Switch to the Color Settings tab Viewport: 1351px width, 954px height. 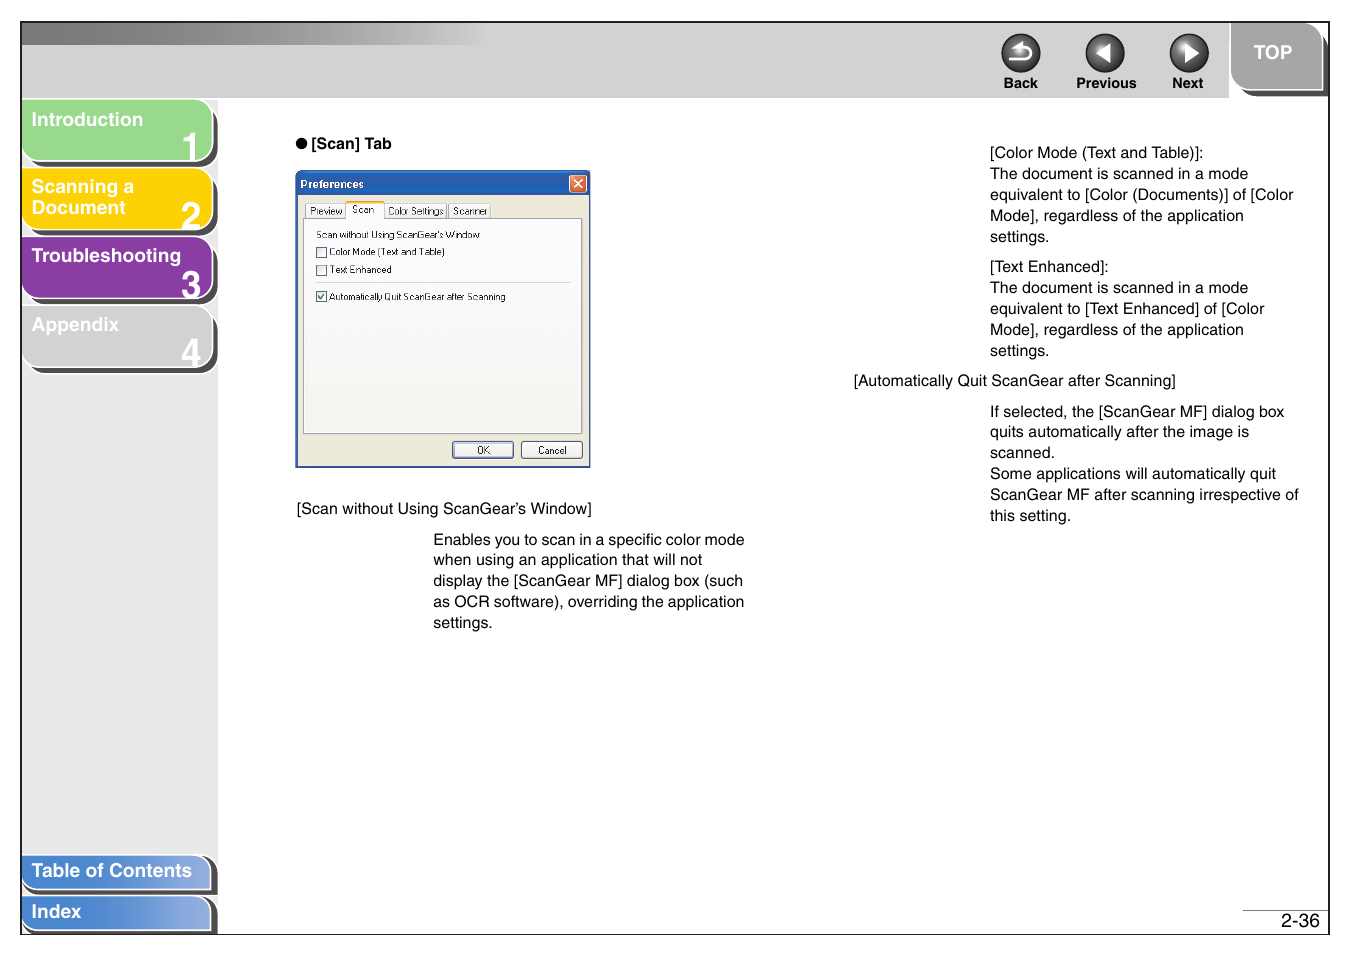(x=415, y=211)
